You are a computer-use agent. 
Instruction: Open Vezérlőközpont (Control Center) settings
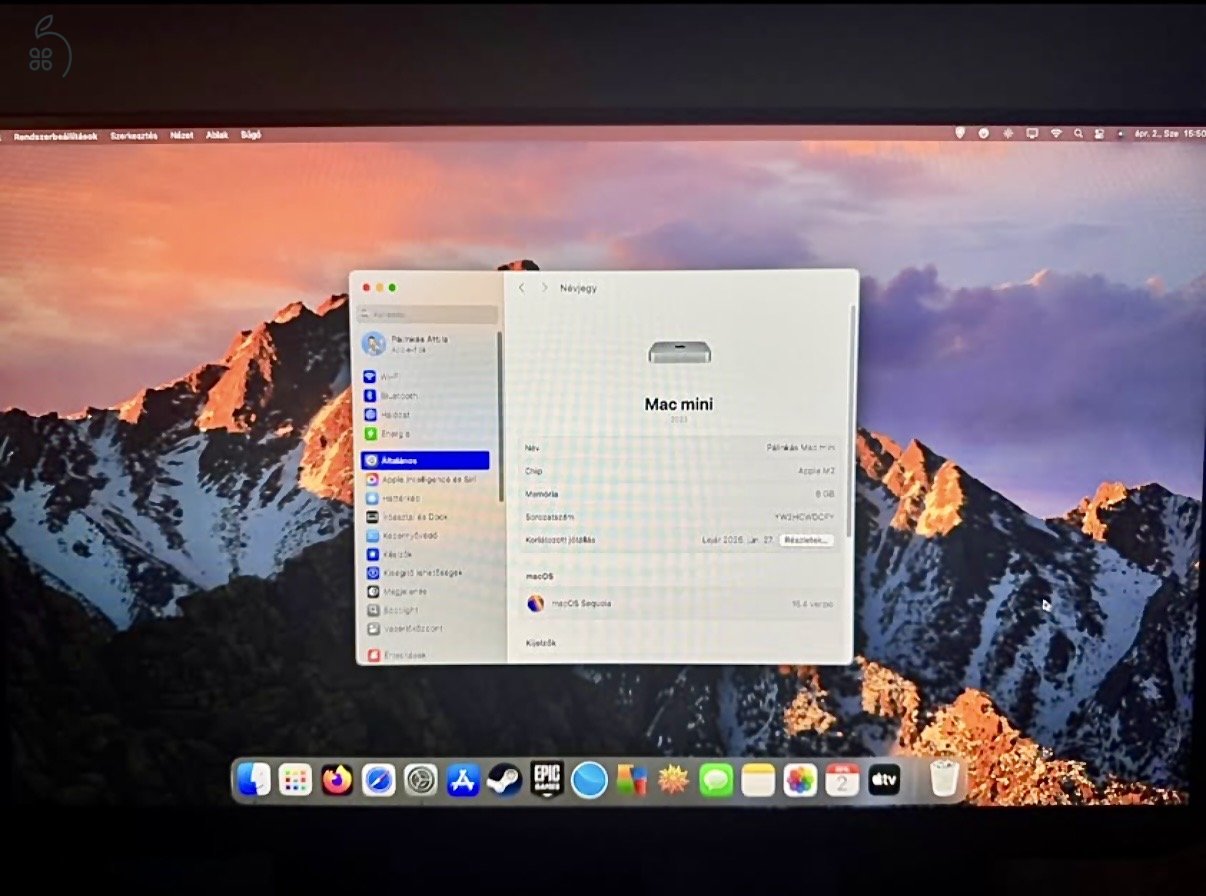[x=426, y=629]
